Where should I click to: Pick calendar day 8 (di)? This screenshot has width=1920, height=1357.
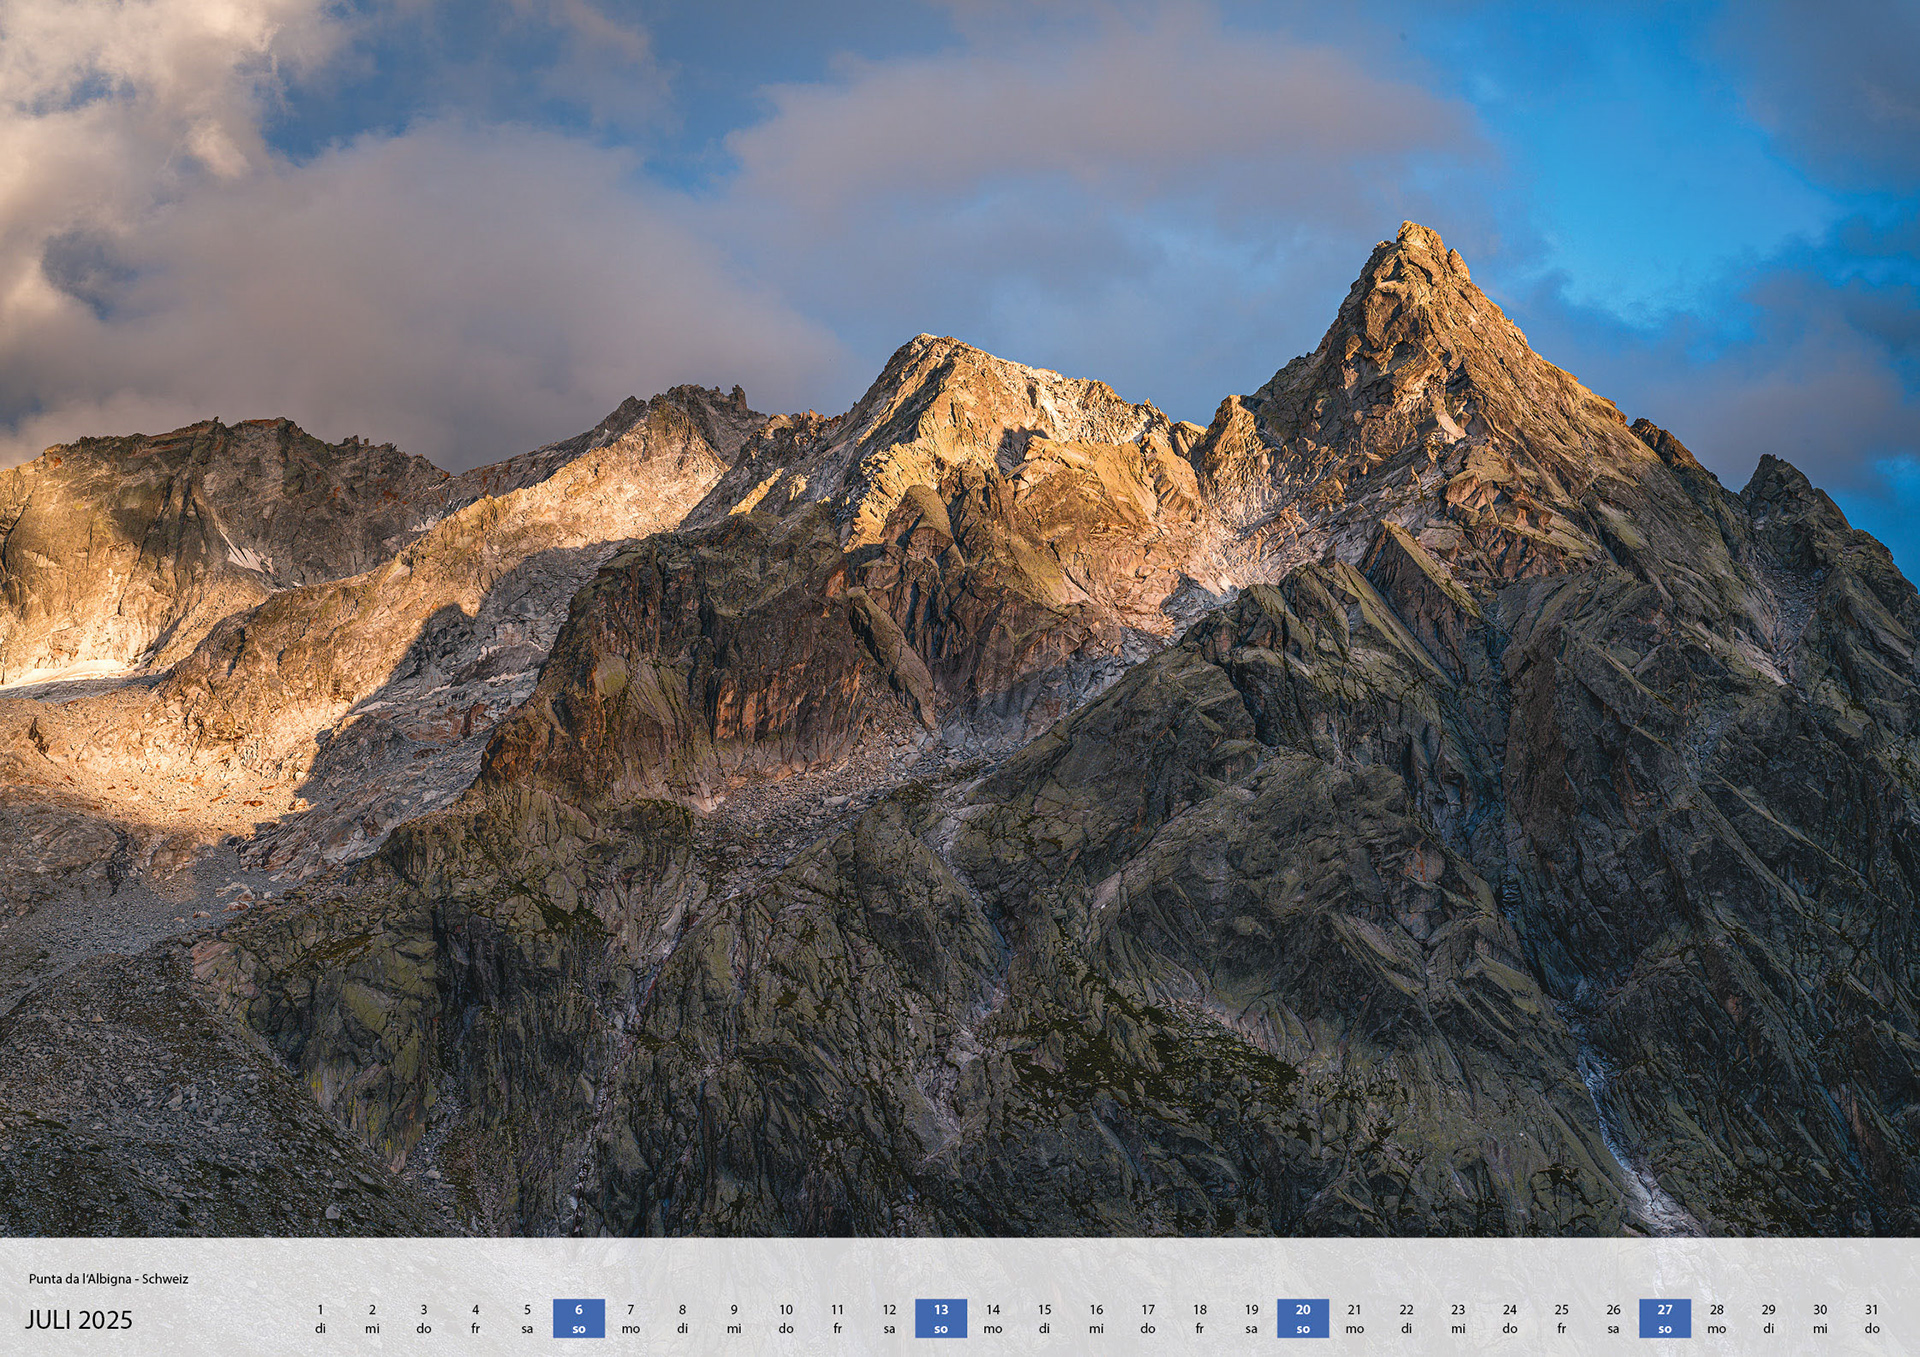tap(682, 1319)
